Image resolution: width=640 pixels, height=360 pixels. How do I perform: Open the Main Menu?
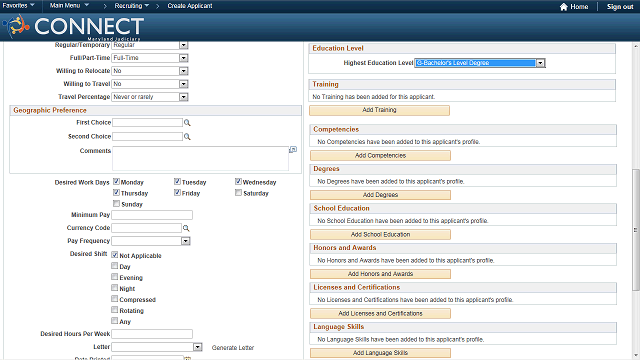[69, 6]
